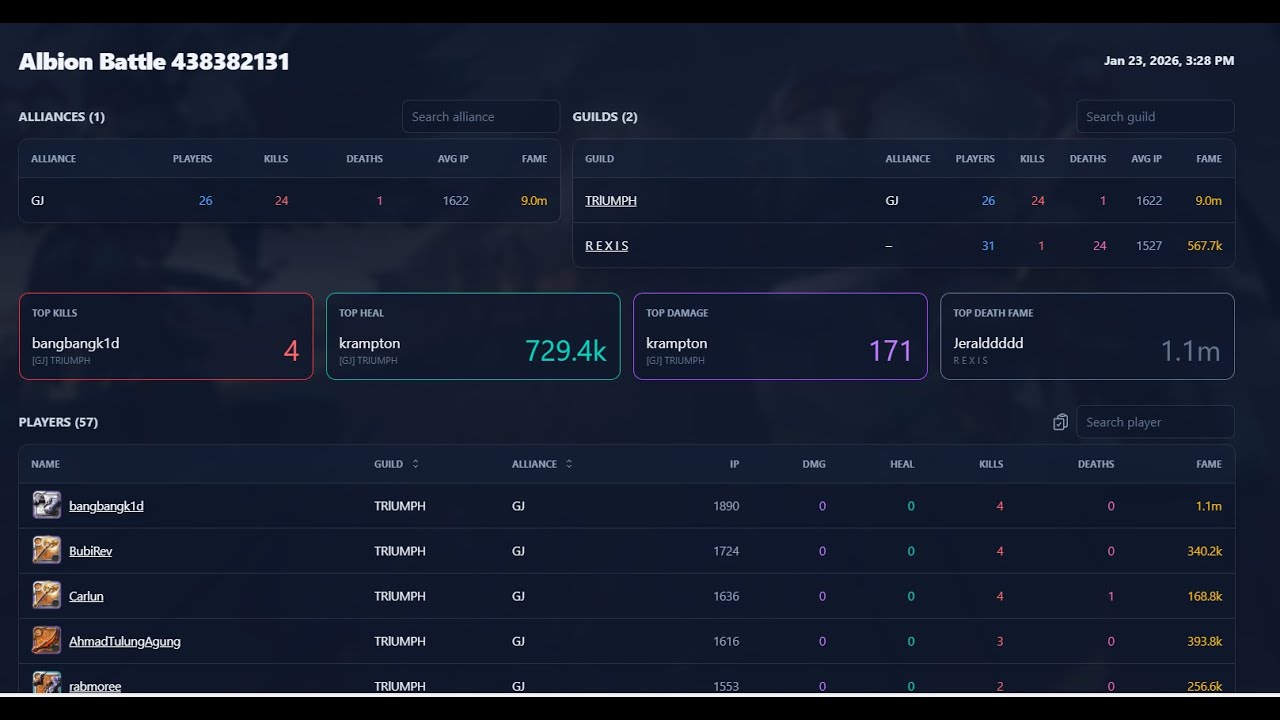Click bangbangk1d's IP value 1890
1280x720 pixels.
tap(726, 506)
